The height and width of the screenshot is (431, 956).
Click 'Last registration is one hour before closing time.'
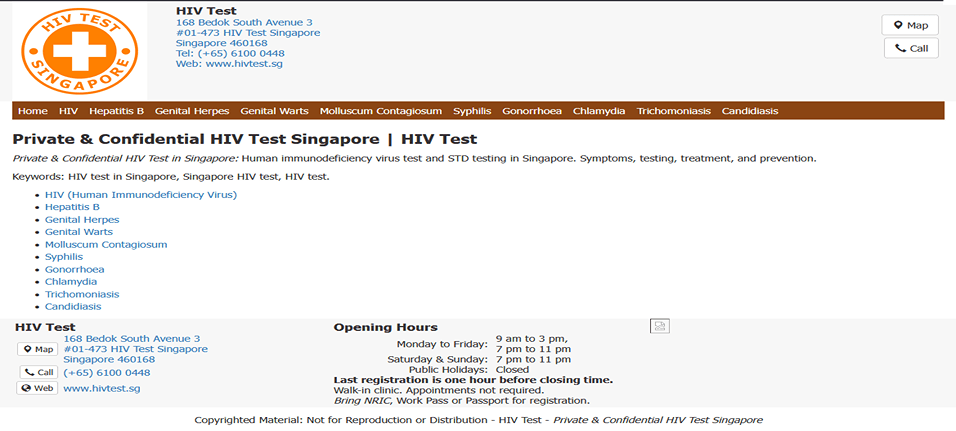[x=473, y=380]
